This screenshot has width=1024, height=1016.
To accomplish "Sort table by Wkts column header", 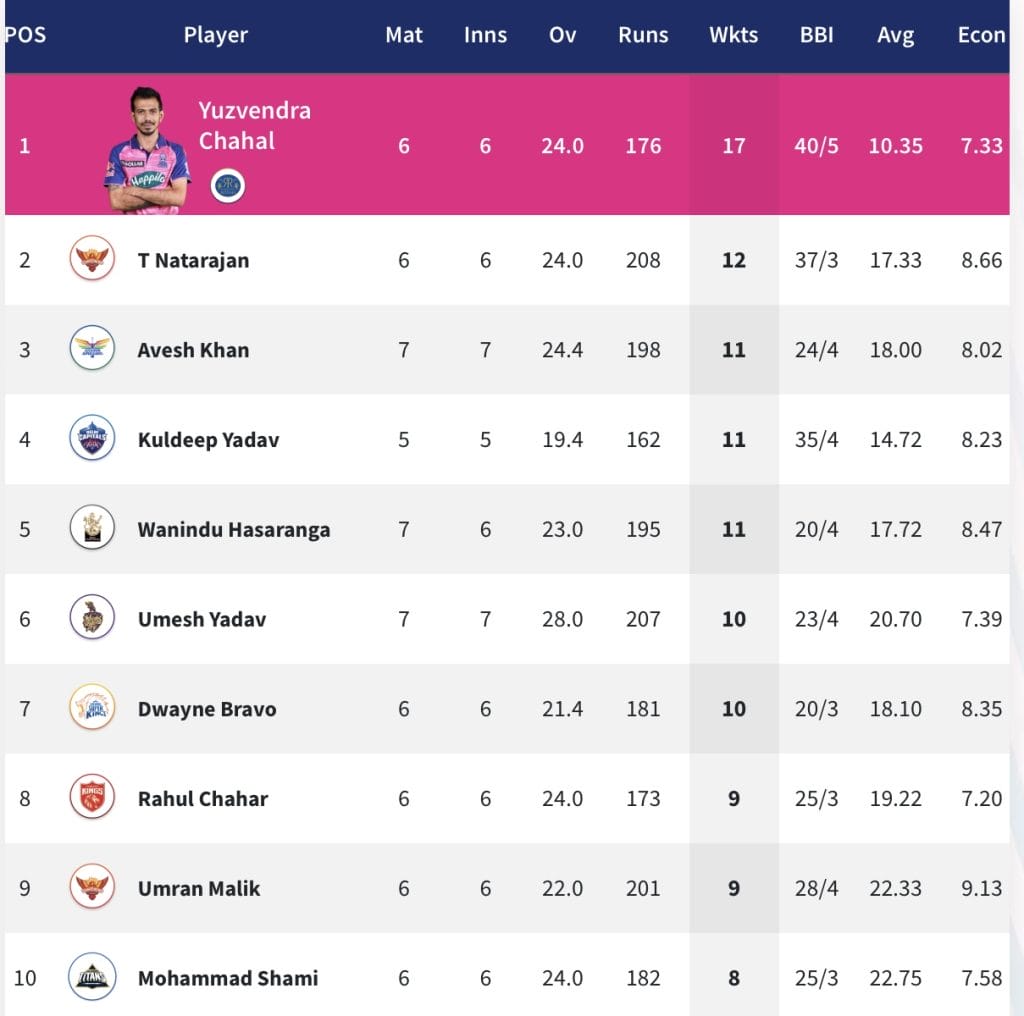I will point(733,35).
